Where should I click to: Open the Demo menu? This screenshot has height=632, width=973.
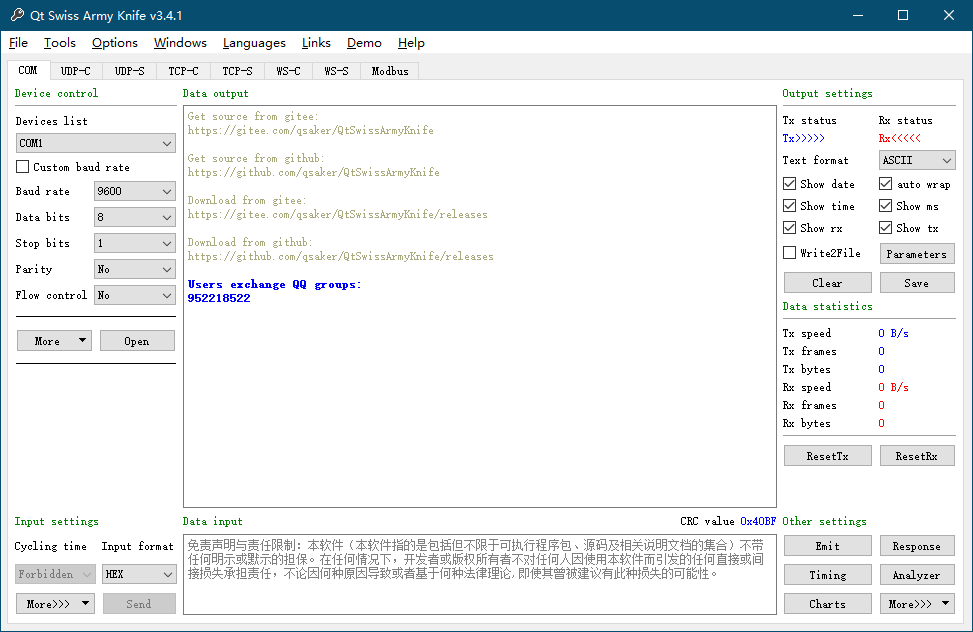point(364,43)
